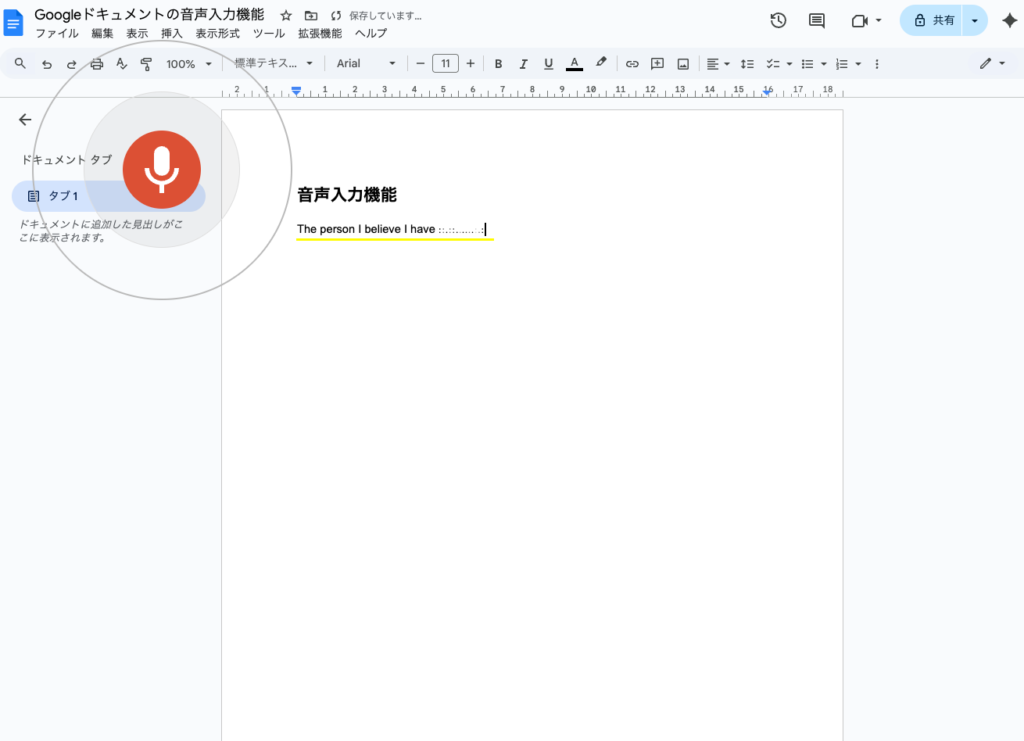Open the 拡張機能 menu
The height and width of the screenshot is (741, 1024).
click(319, 33)
